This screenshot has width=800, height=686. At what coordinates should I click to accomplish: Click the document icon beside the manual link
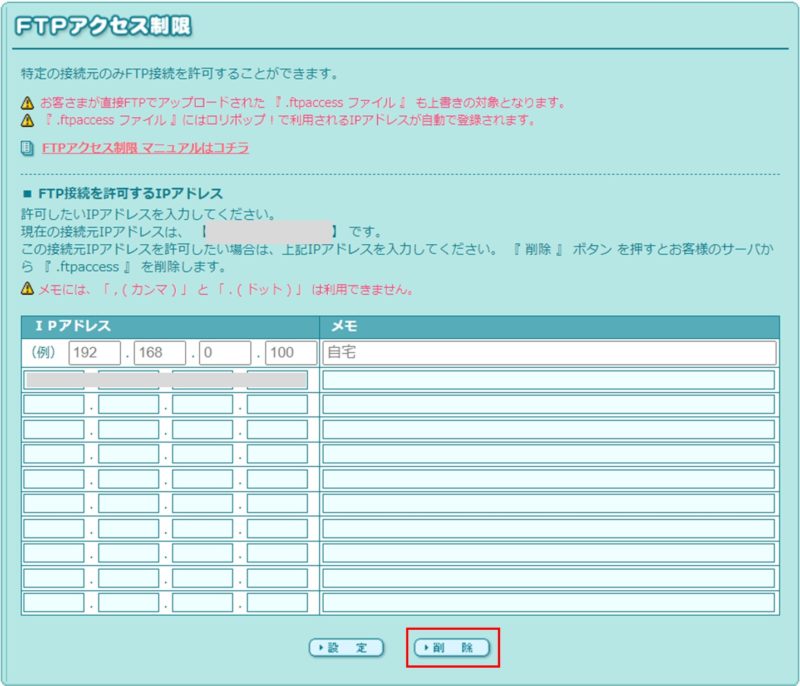[27, 148]
